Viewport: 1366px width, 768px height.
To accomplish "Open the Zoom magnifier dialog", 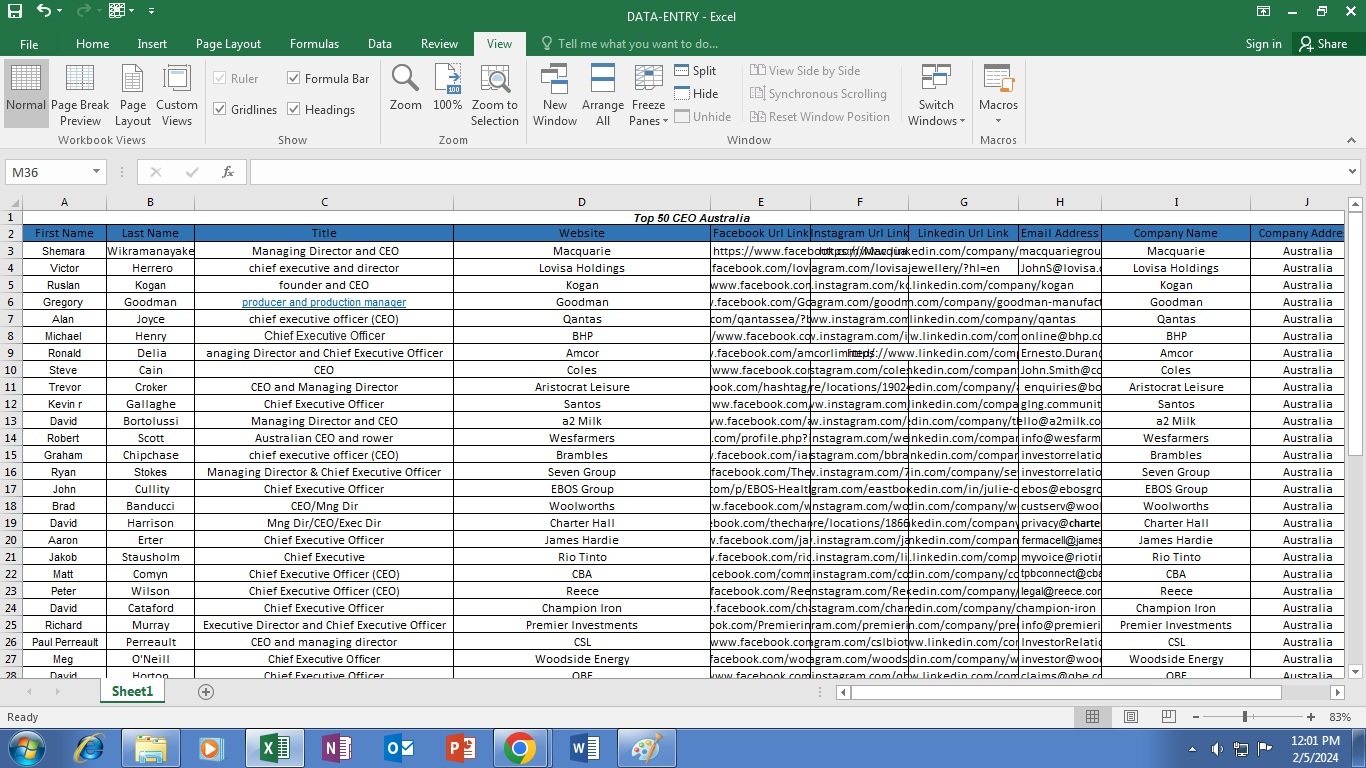I will [x=405, y=88].
